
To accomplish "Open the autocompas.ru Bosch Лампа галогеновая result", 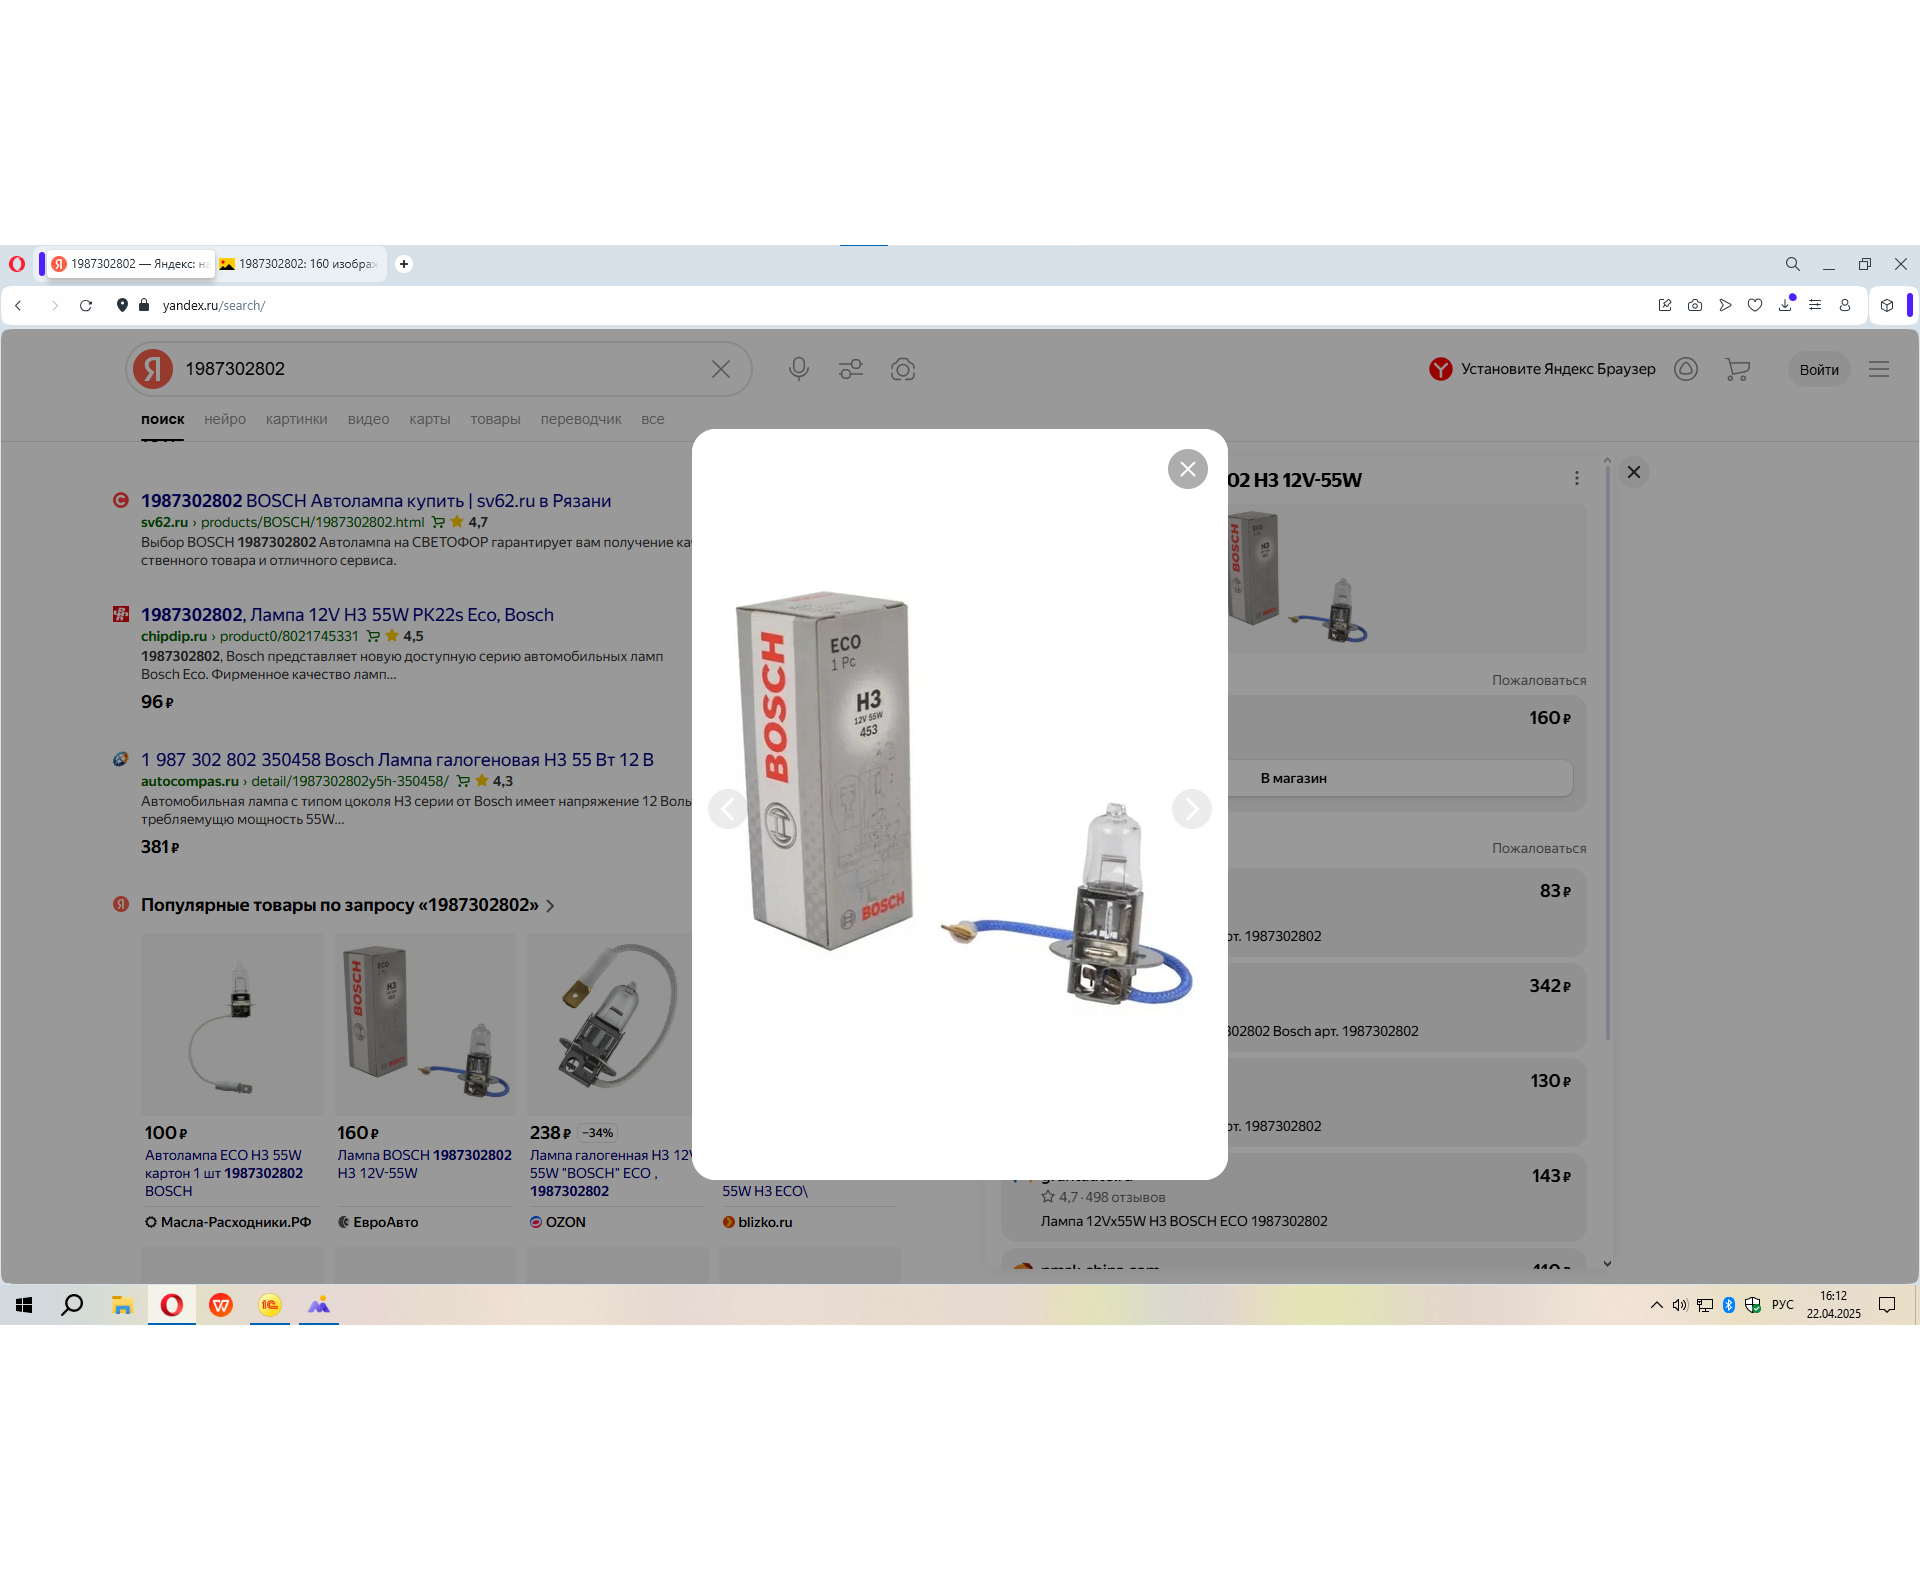I will point(397,760).
